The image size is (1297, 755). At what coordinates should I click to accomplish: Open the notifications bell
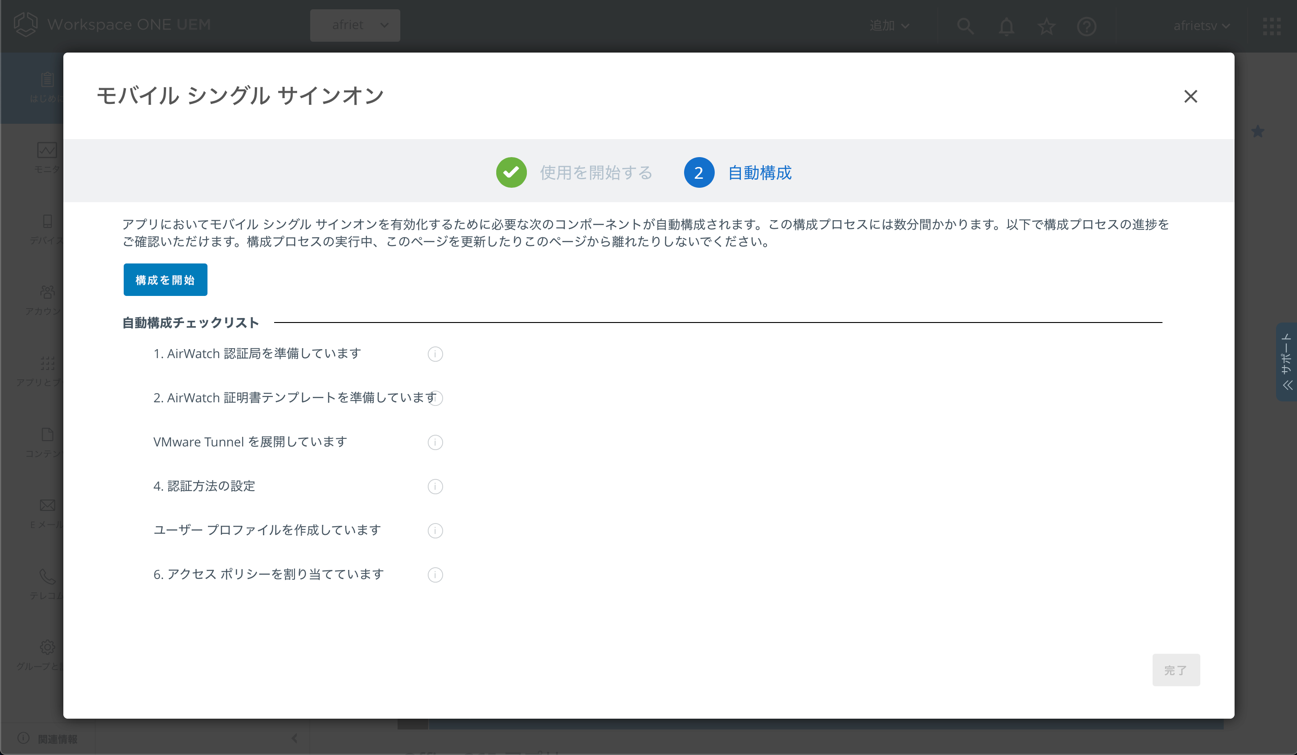[1006, 26]
